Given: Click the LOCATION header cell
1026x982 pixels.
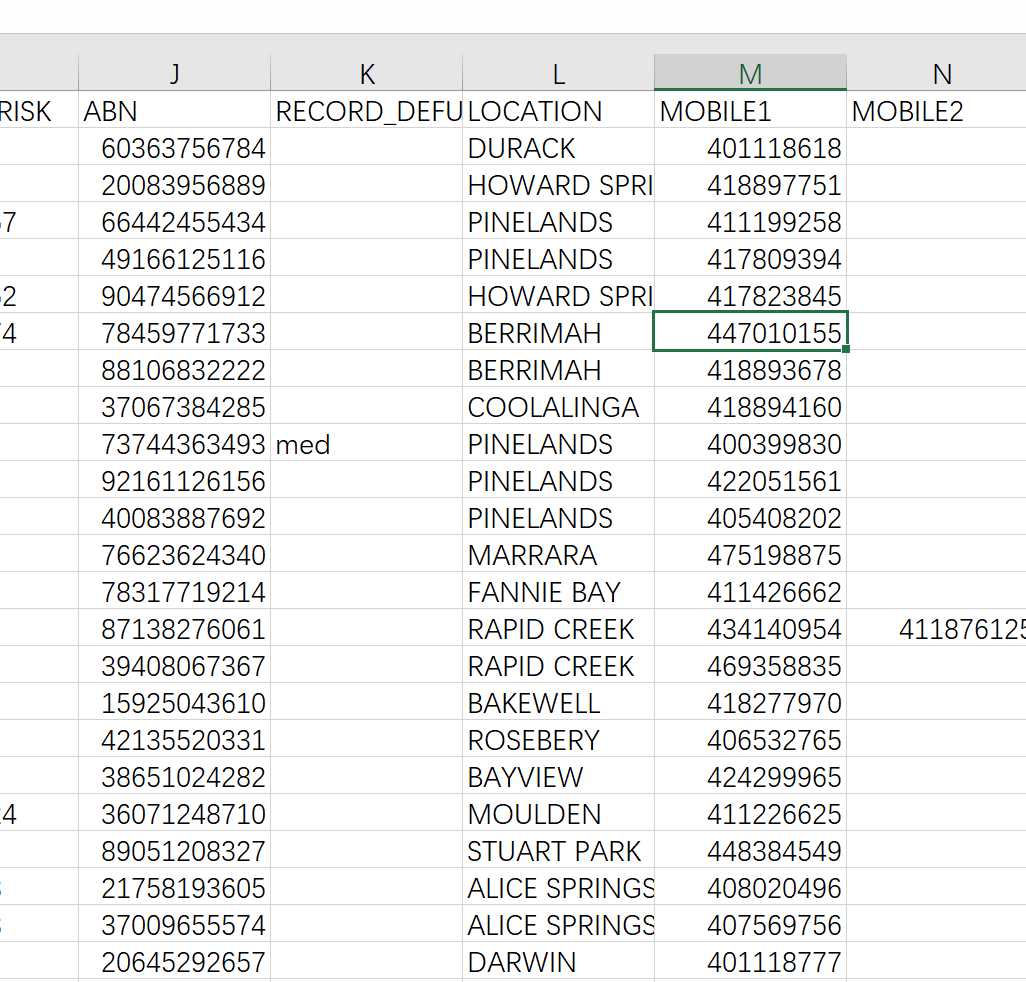Looking at the screenshot, I should click(558, 110).
